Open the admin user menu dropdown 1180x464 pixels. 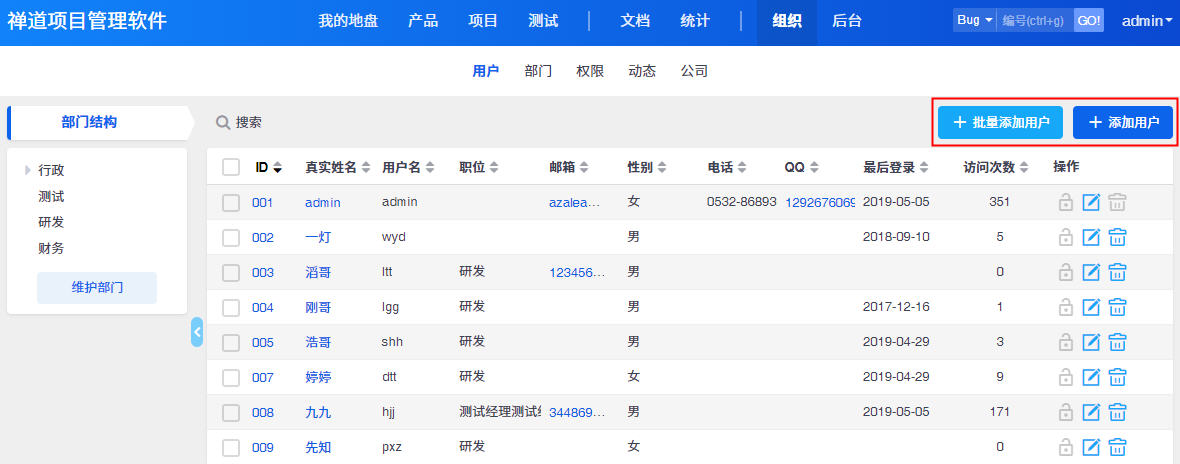click(x=1147, y=21)
